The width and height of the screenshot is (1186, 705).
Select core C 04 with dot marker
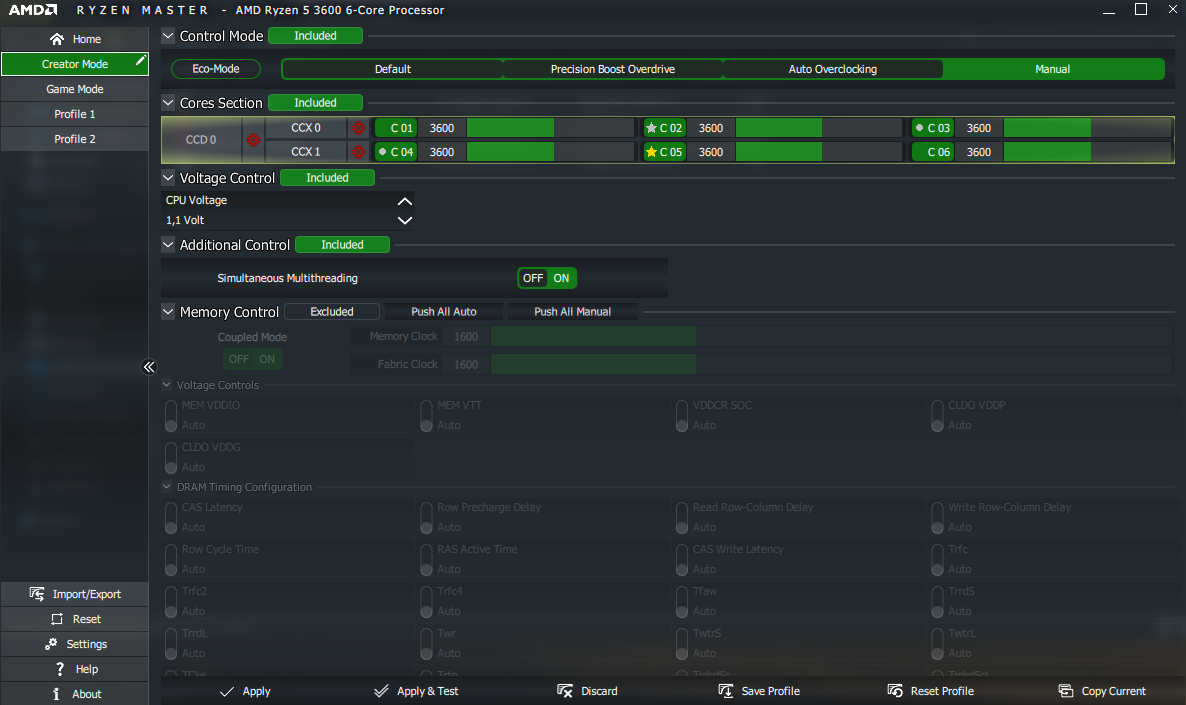coord(396,152)
